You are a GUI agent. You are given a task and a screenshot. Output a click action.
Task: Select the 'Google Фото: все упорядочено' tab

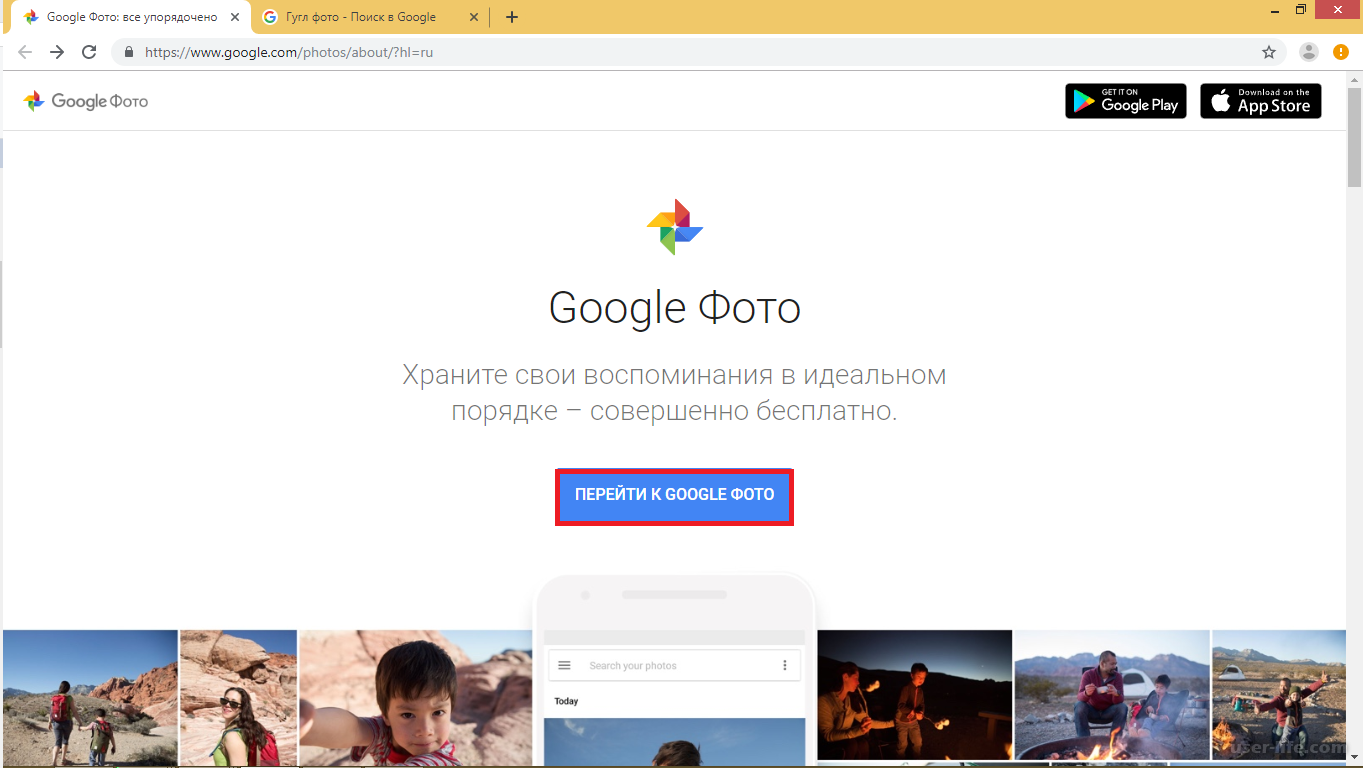point(130,17)
